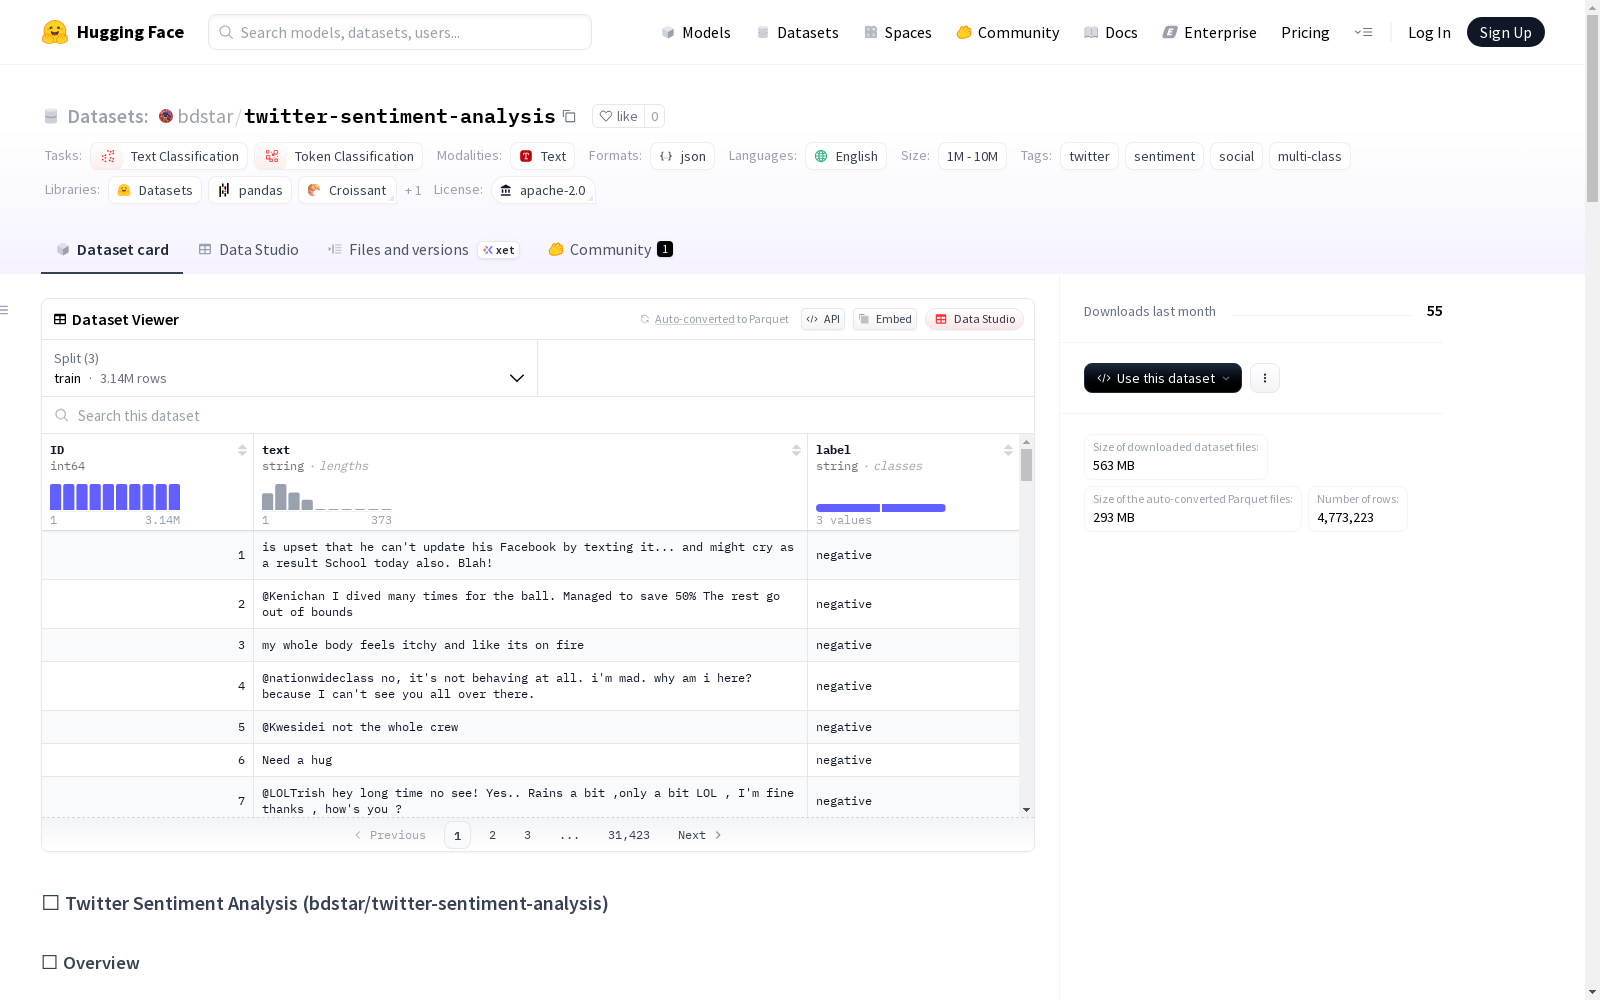Viewport: 1600px width, 1000px height.
Task: Click the json format tag
Action: click(x=682, y=156)
